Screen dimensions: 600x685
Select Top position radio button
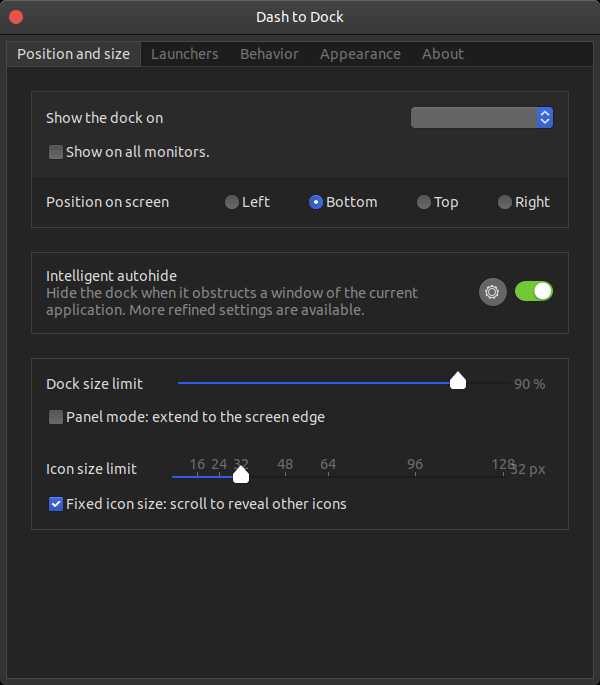click(424, 202)
